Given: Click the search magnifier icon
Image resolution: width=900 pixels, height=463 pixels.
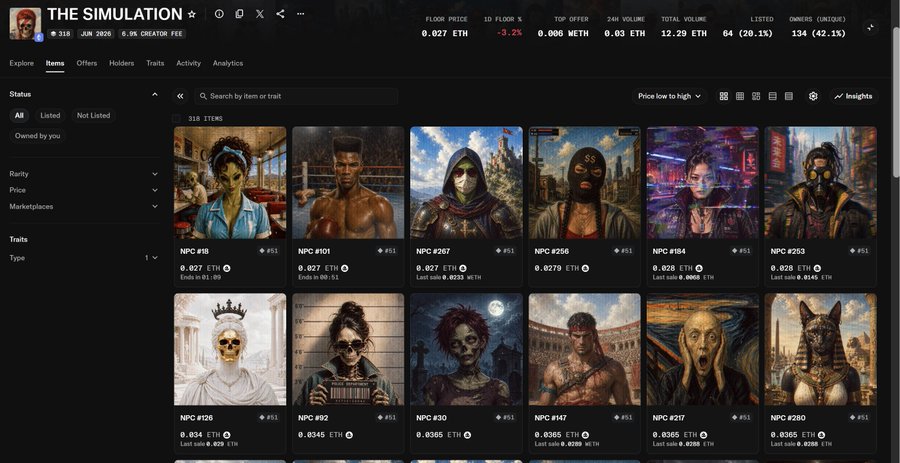Looking at the screenshot, I should pos(203,96).
